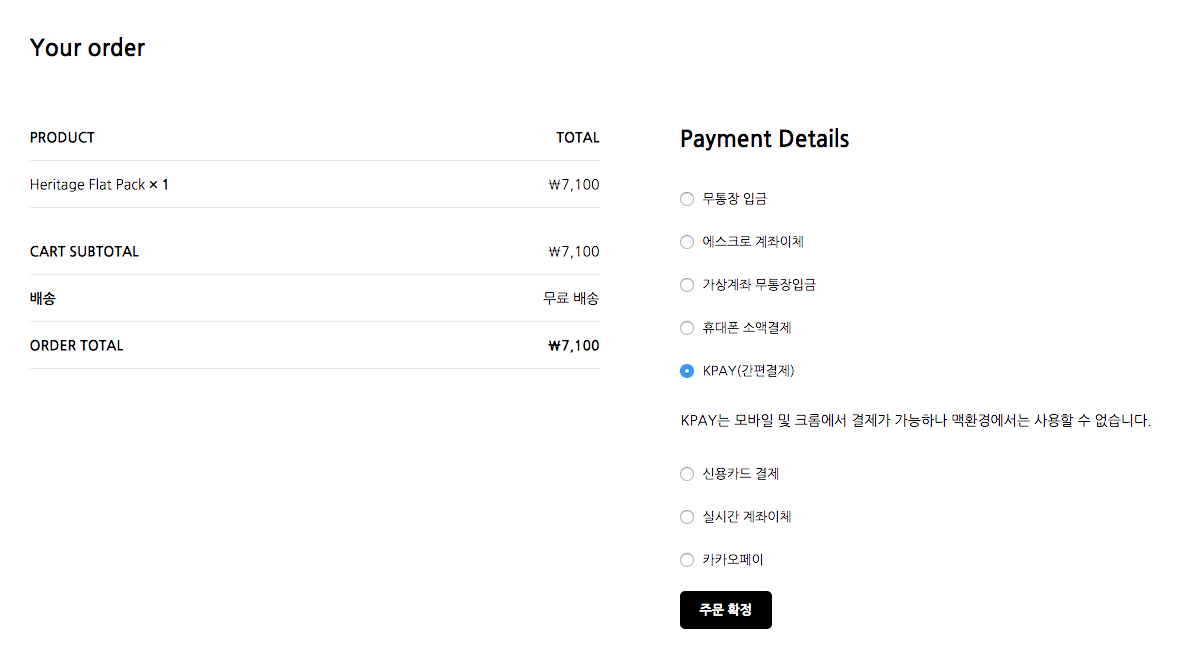Viewport: 1197px width, 669px height.
Task: Click the Your order heading
Action: point(87,47)
